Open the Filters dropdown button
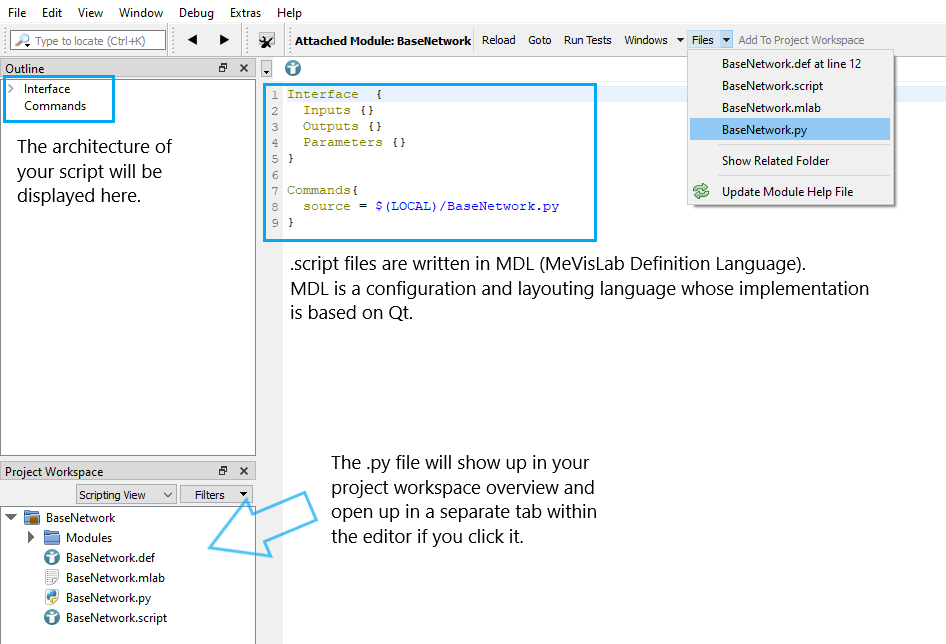The height and width of the screenshot is (644, 946). coord(216,494)
